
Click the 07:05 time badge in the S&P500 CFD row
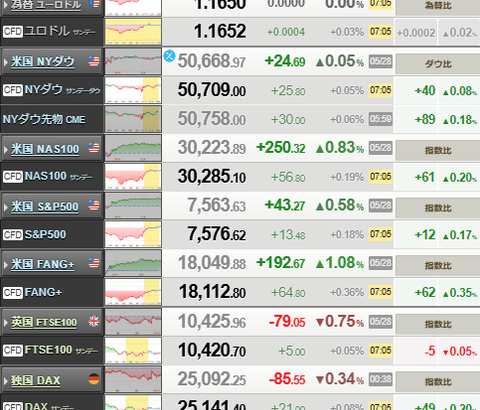point(380,234)
